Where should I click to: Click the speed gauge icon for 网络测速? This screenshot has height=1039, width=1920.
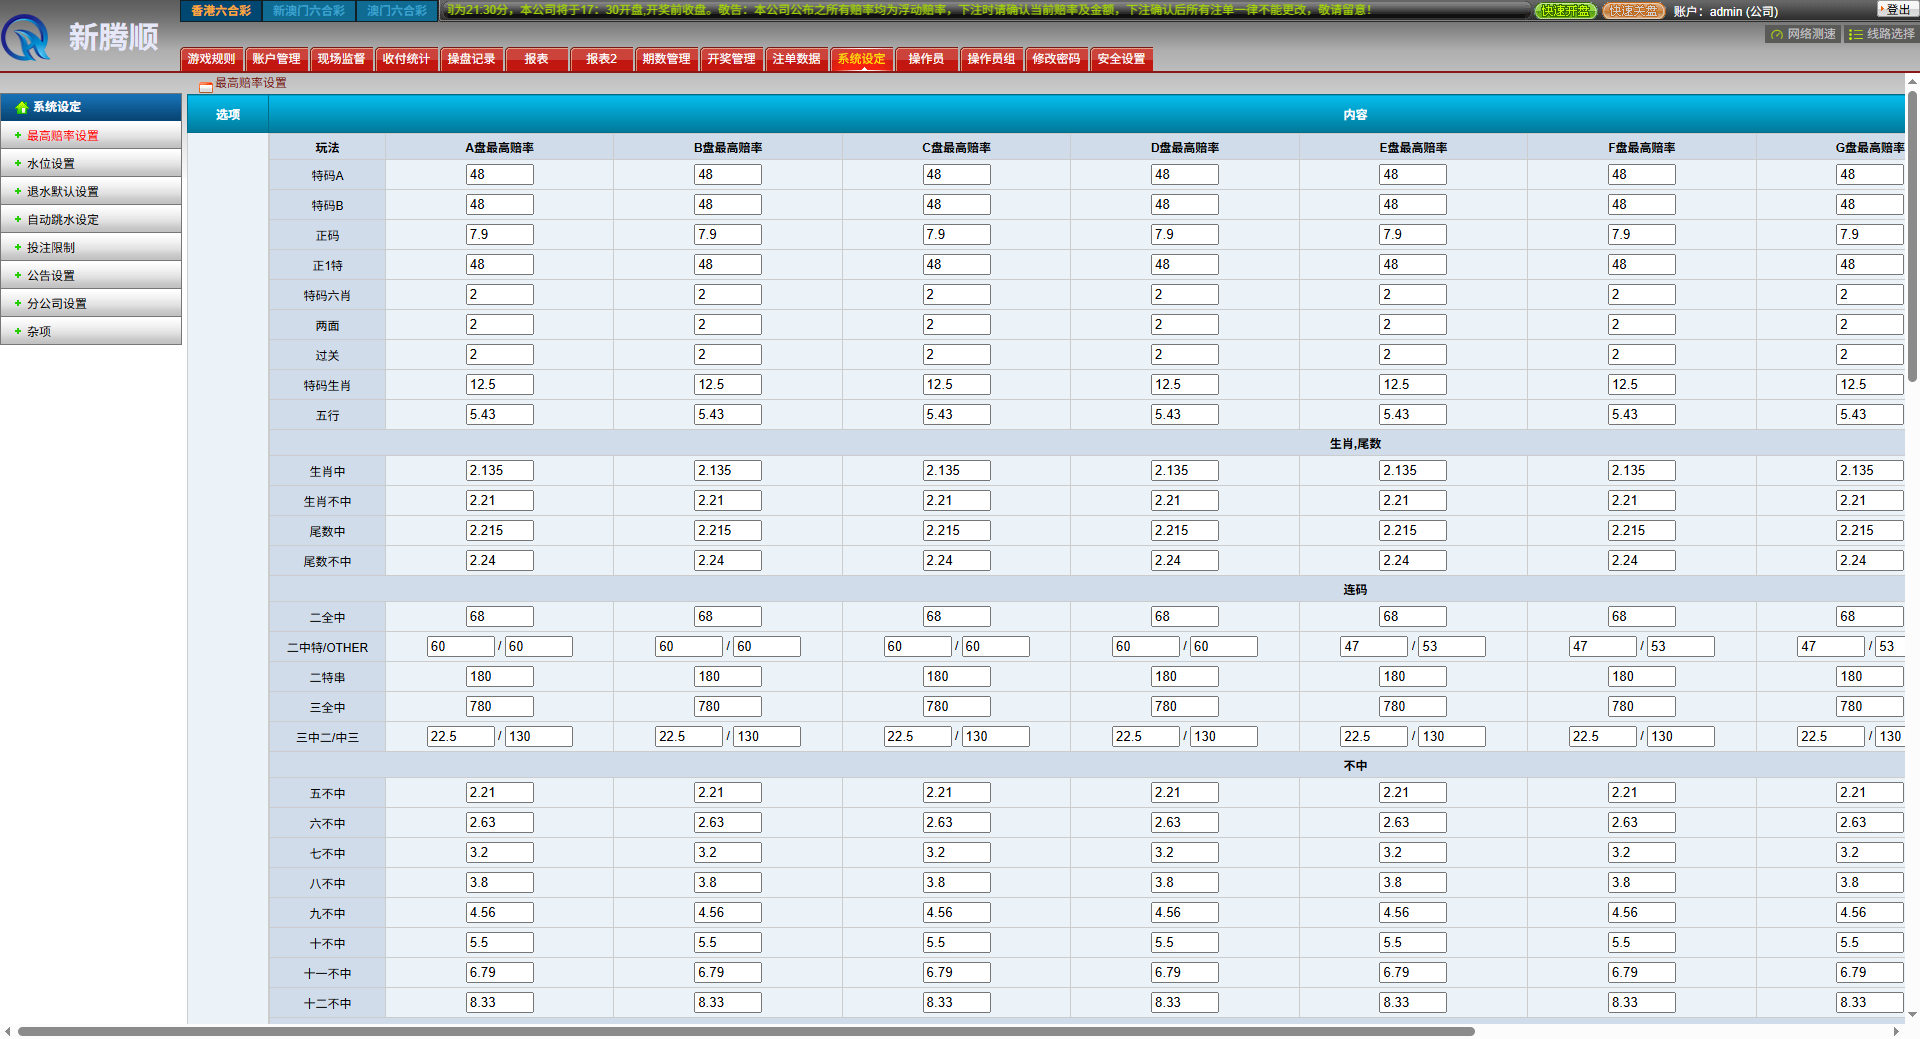click(1776, 34)
